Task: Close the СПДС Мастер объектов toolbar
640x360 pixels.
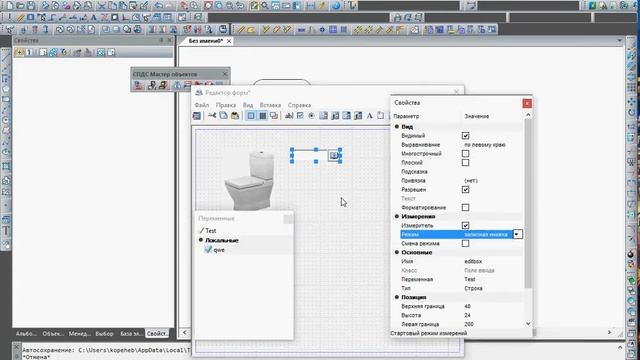Action: [x=224, y=74]
